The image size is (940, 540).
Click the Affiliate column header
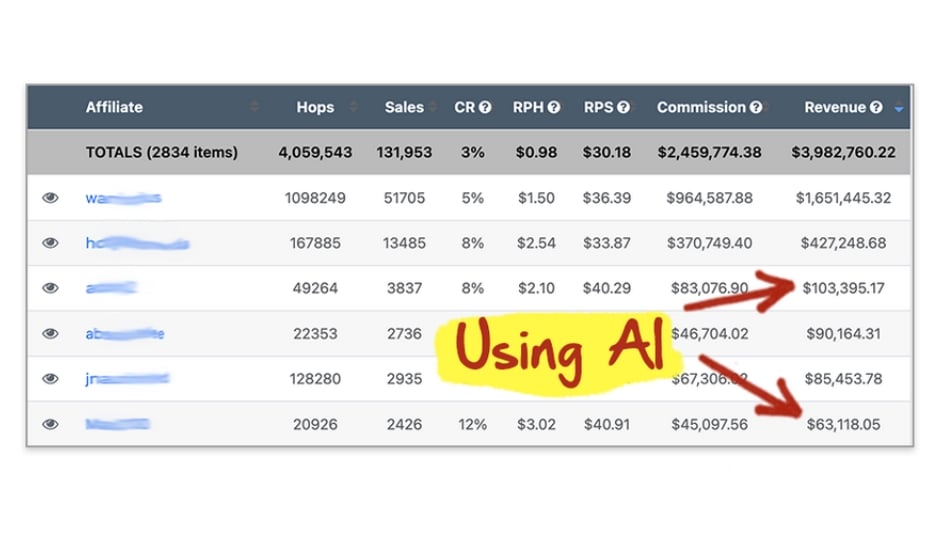[114, 107]
